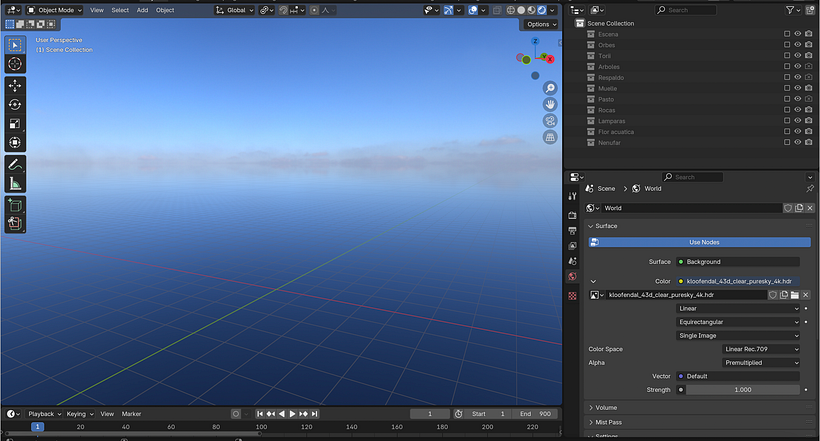Toggle viewport gizmos
The image size is (820, 441).
click(x=448, y=10)
